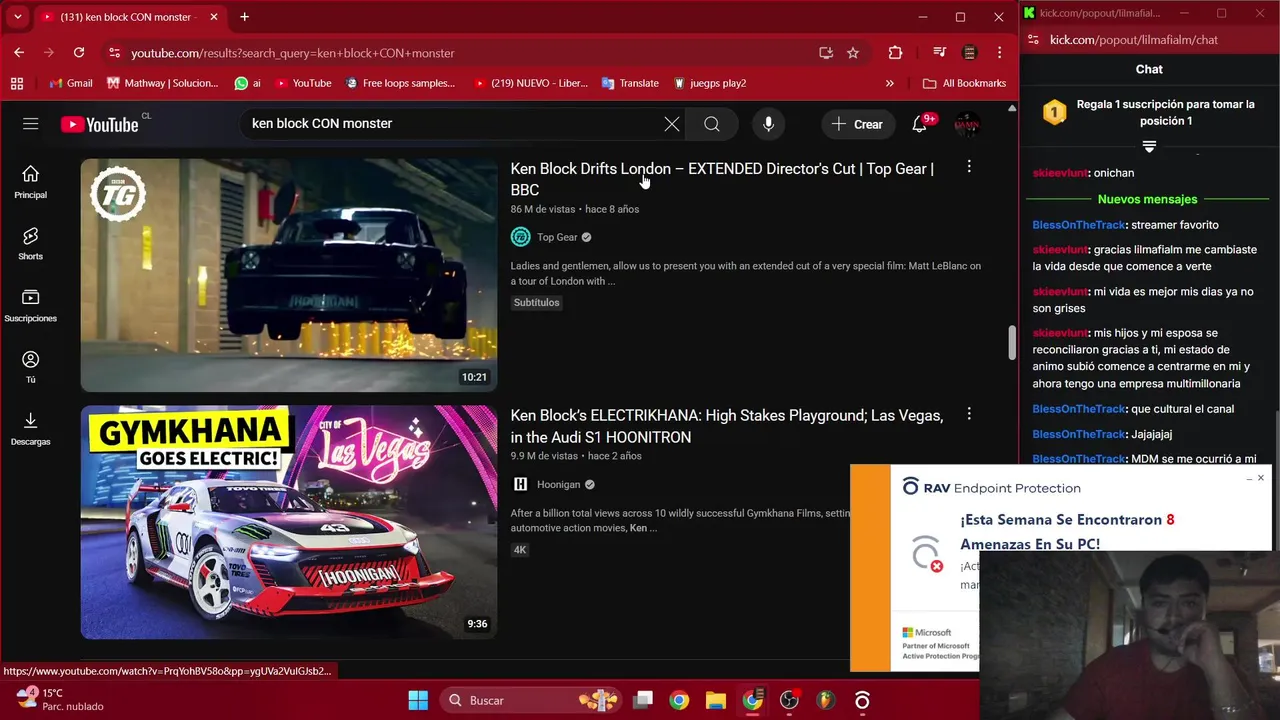
Task: Open the ai WhatsApp bookmark
Action: pyautogui.click(x=248, y=83)
